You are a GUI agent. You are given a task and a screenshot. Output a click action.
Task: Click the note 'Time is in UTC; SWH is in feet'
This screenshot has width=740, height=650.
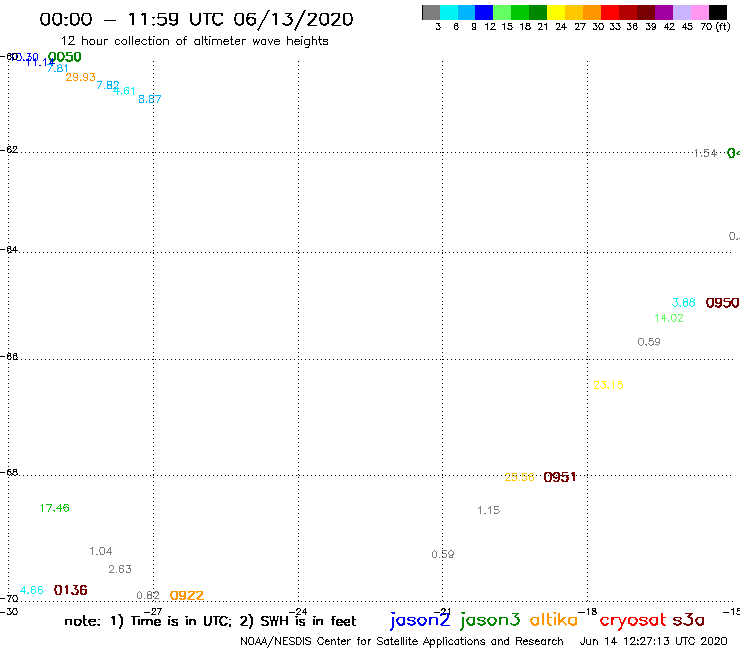(x=210, y=621)
